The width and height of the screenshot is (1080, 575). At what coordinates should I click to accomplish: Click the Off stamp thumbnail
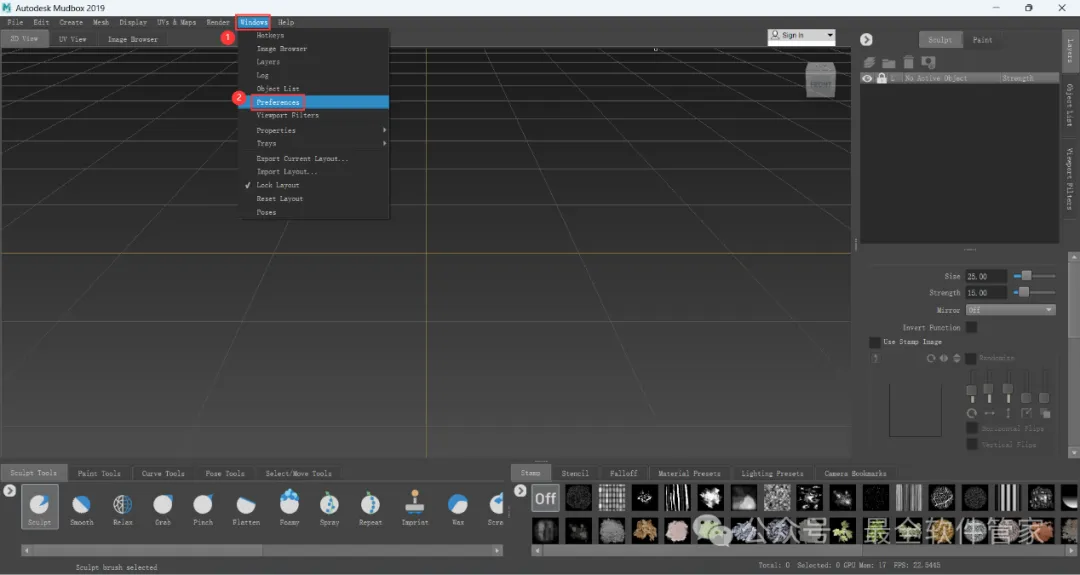point(546,498)
